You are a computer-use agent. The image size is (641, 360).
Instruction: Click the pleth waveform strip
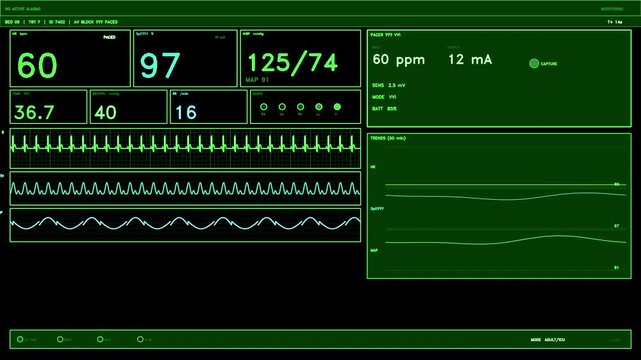[185, 188]
